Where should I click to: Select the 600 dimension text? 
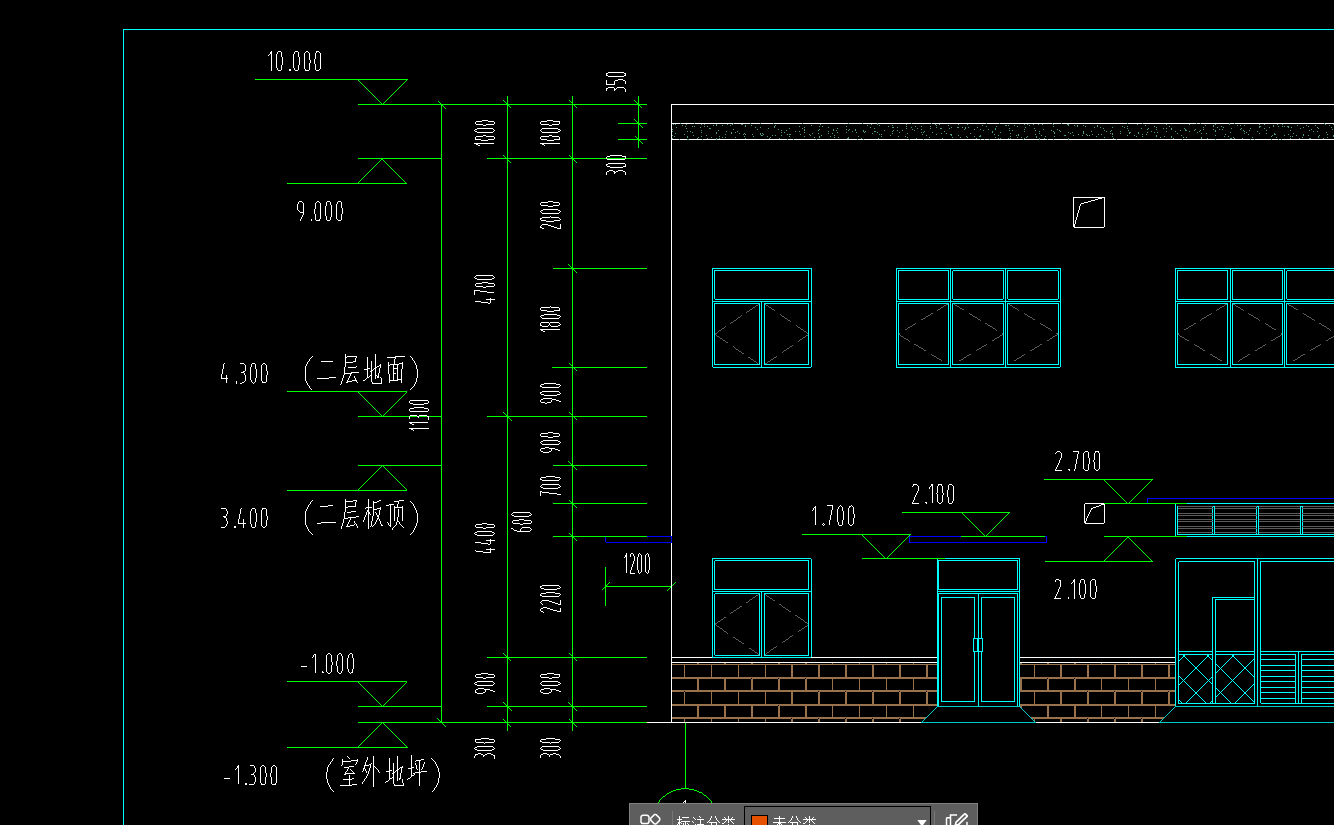524,520
